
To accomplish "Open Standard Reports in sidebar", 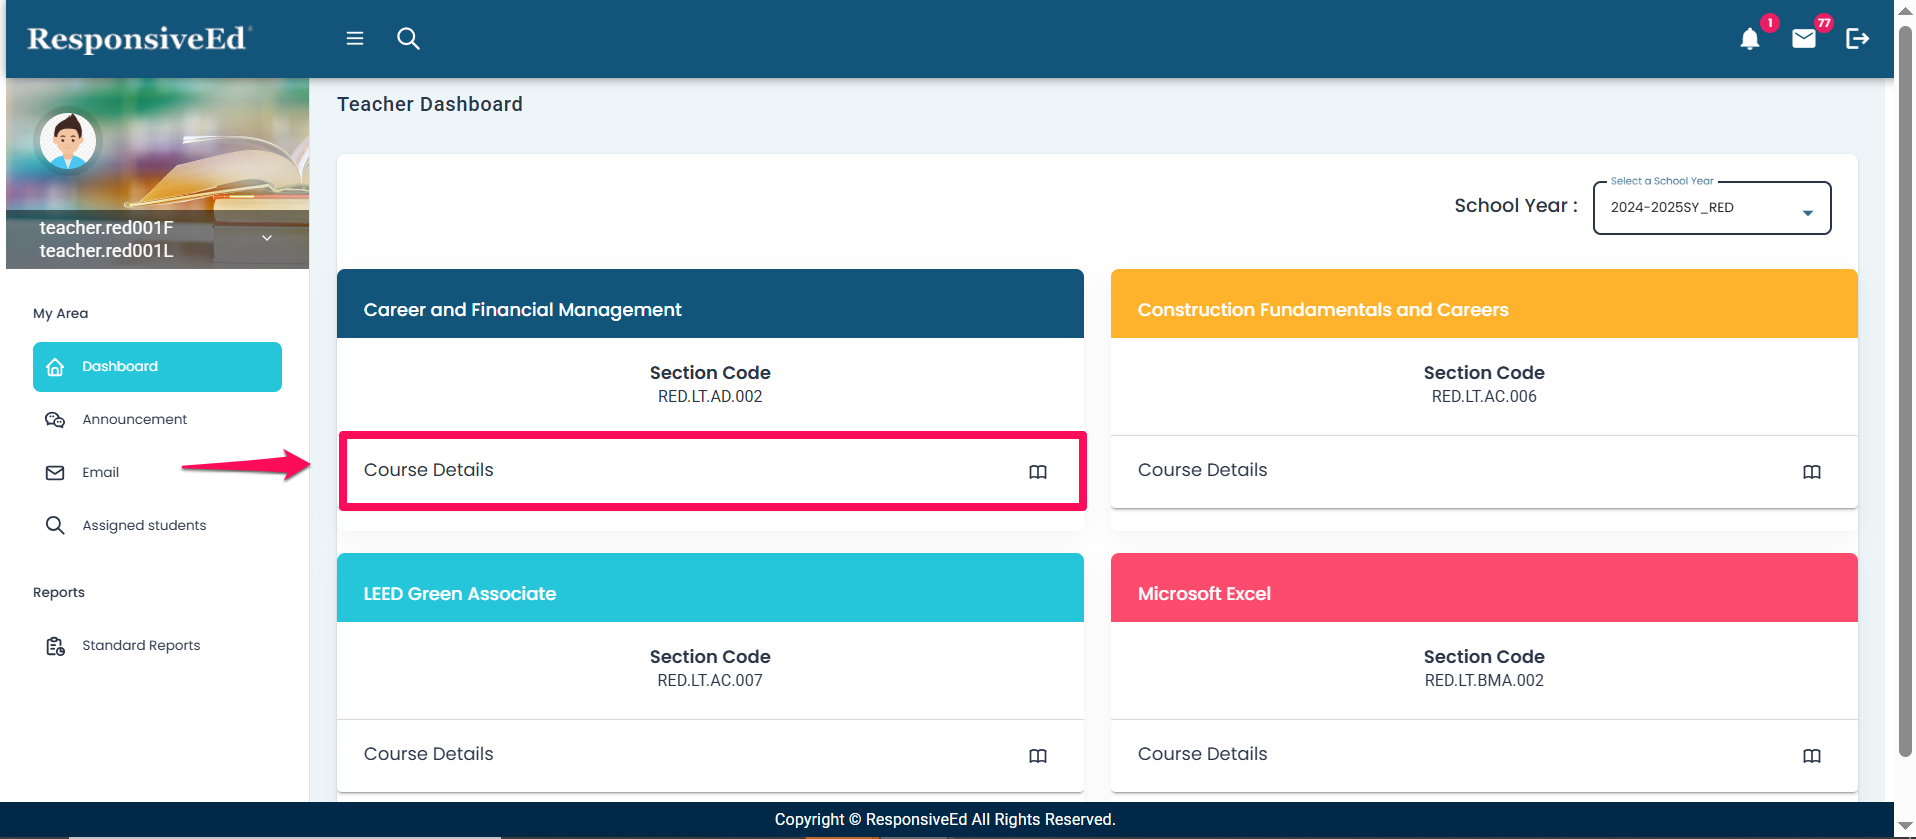I will point(141,646).
